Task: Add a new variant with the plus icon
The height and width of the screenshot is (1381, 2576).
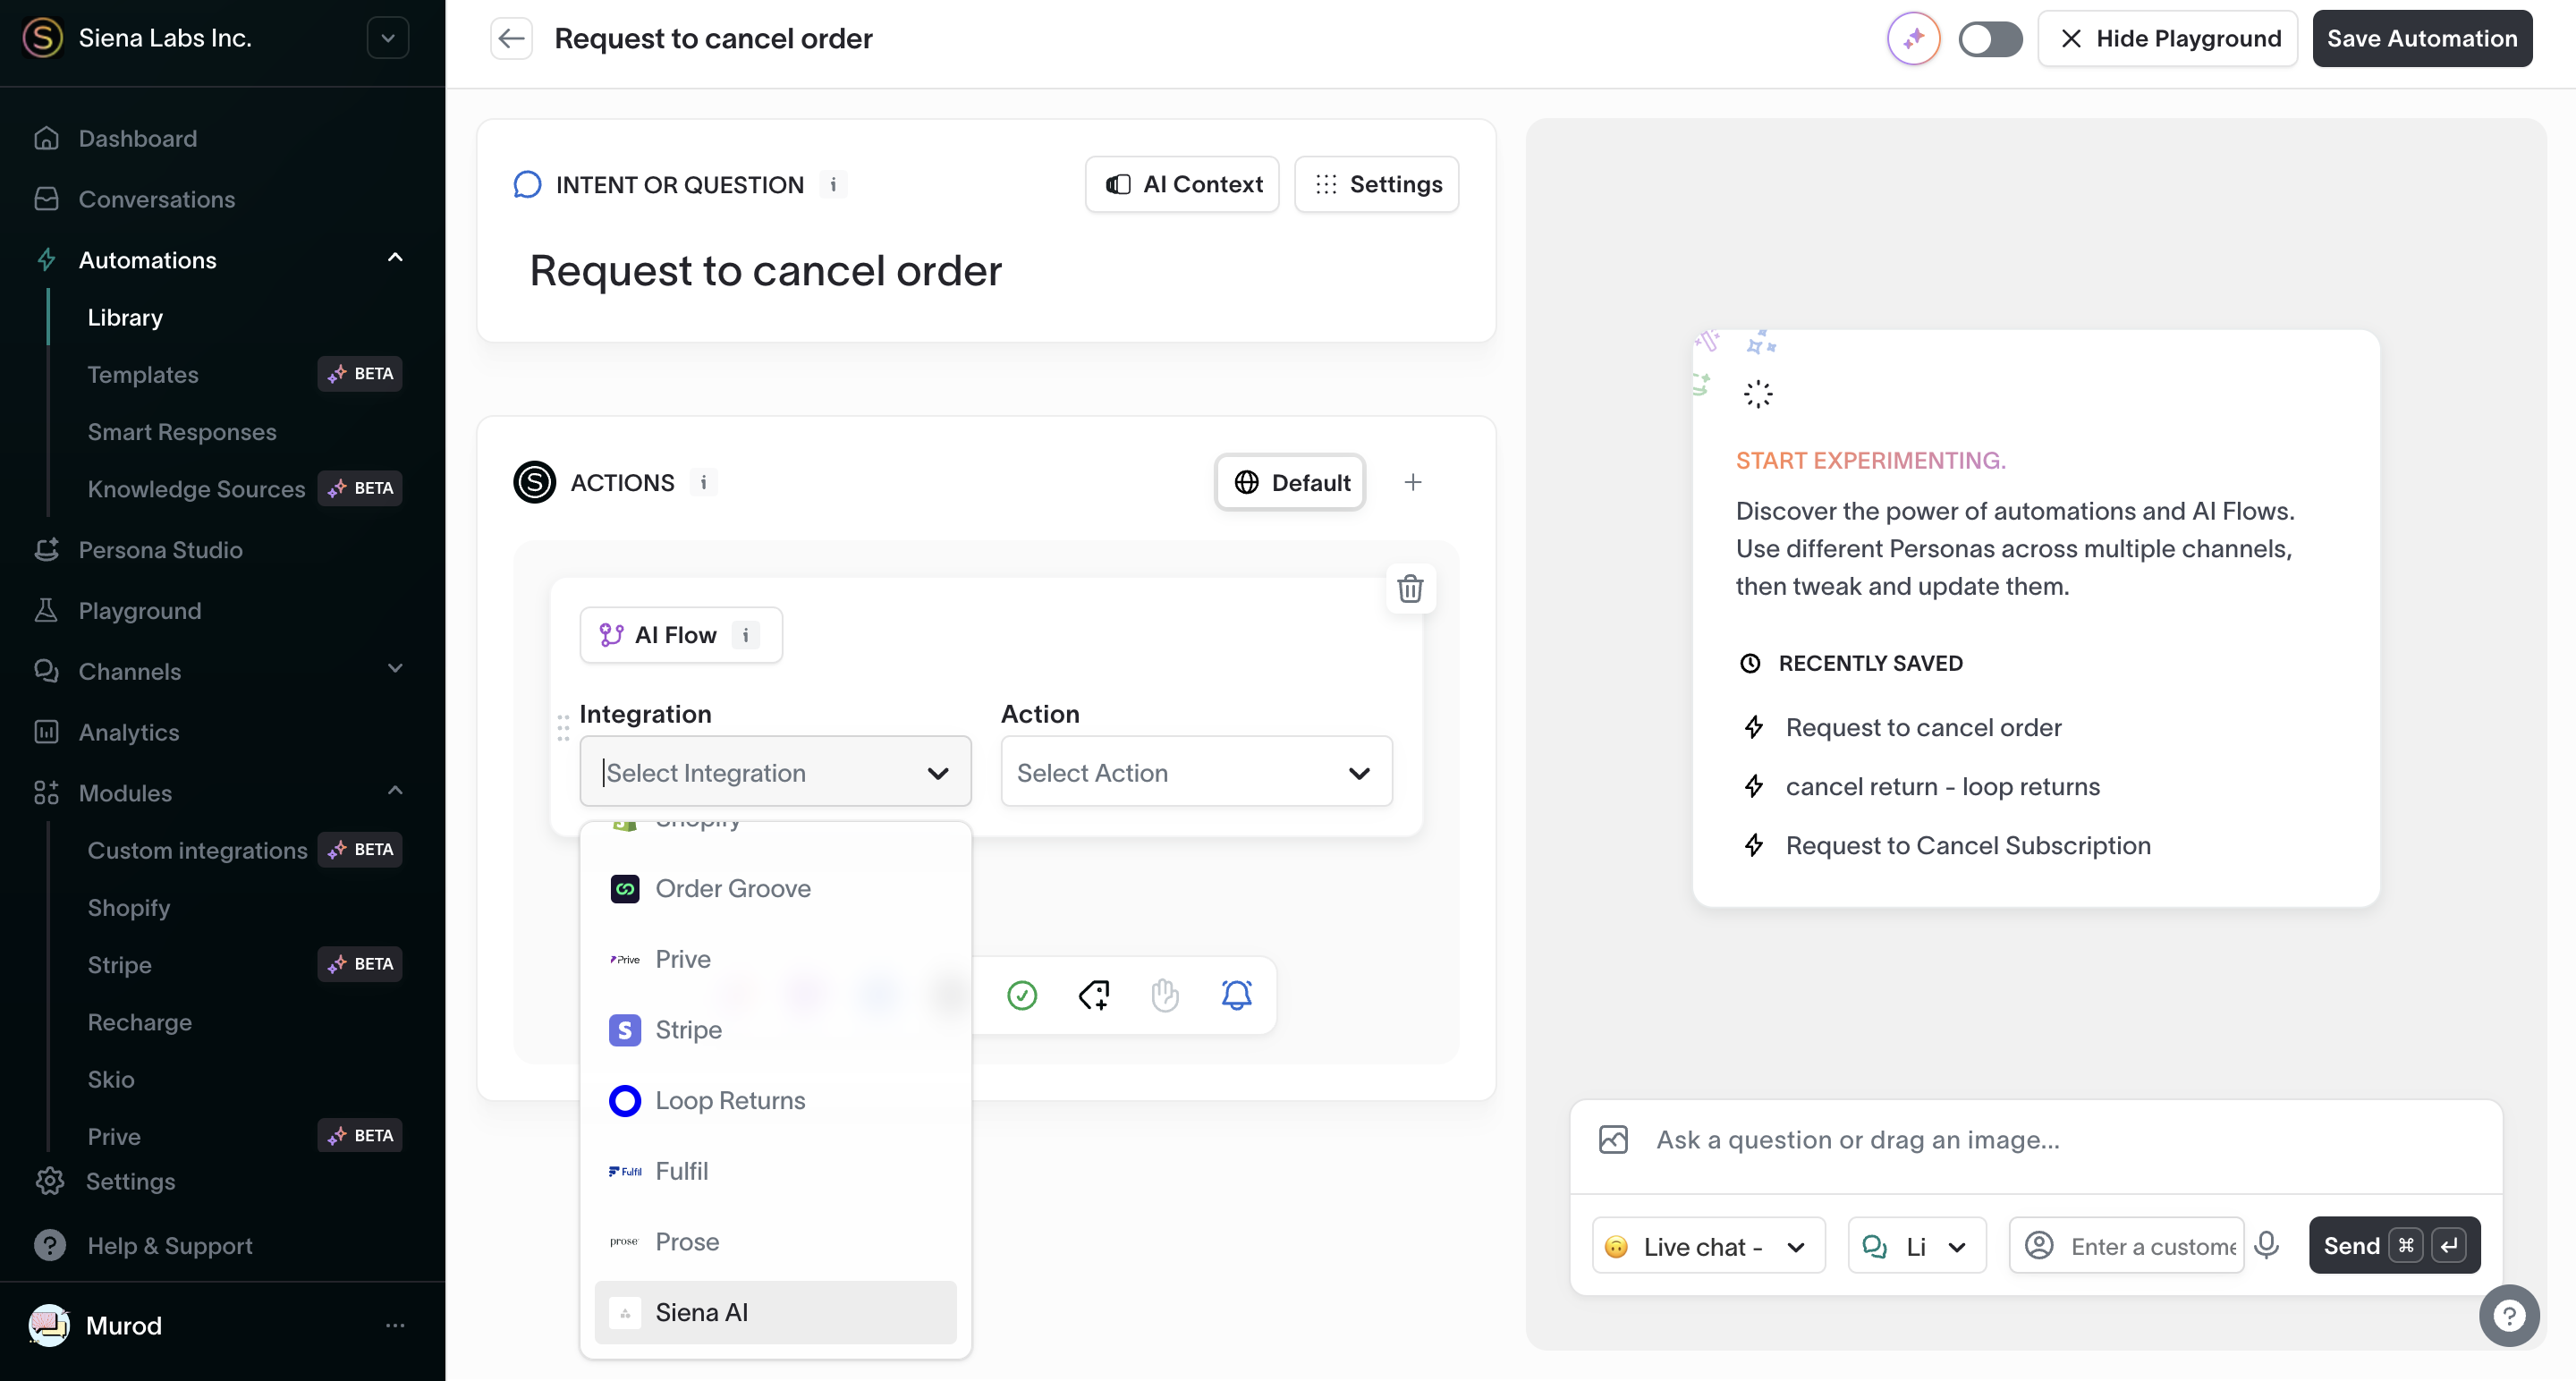Action: coord(1412,483)
